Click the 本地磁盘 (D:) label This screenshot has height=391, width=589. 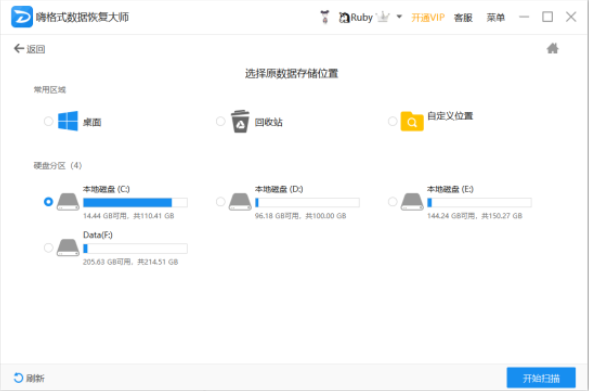tap(279, 189)
